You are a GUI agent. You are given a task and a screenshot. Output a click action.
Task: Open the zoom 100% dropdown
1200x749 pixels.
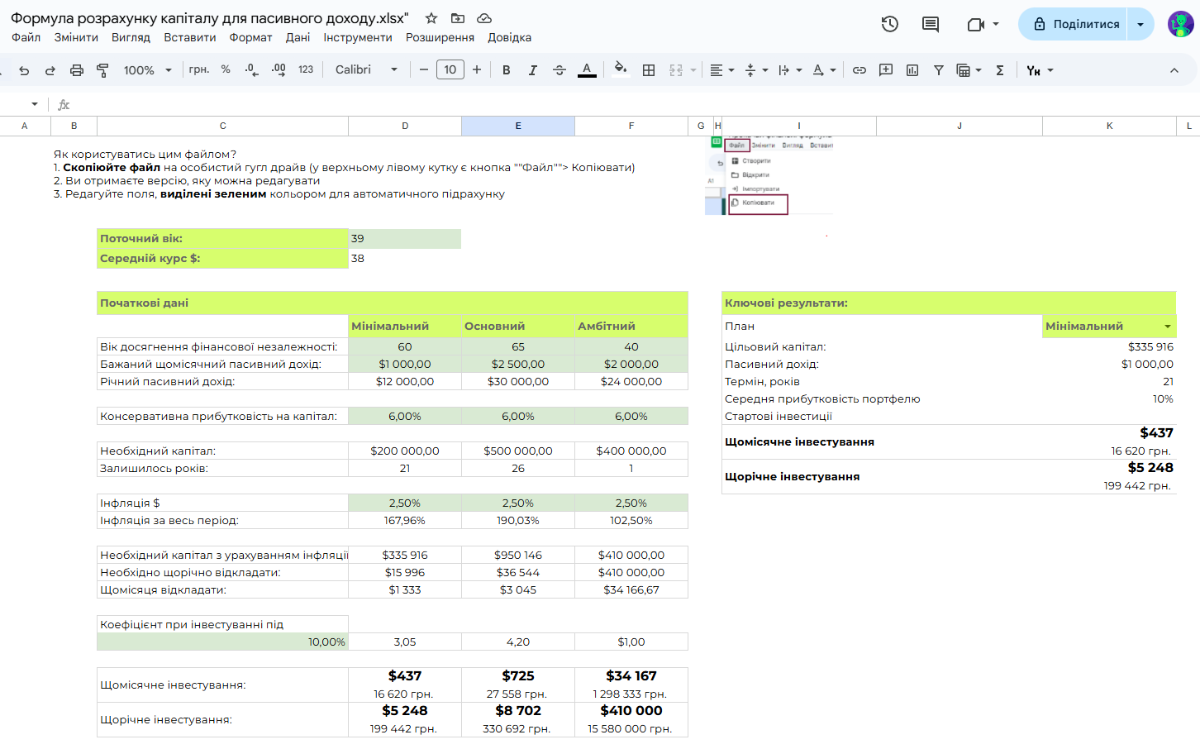147,70
